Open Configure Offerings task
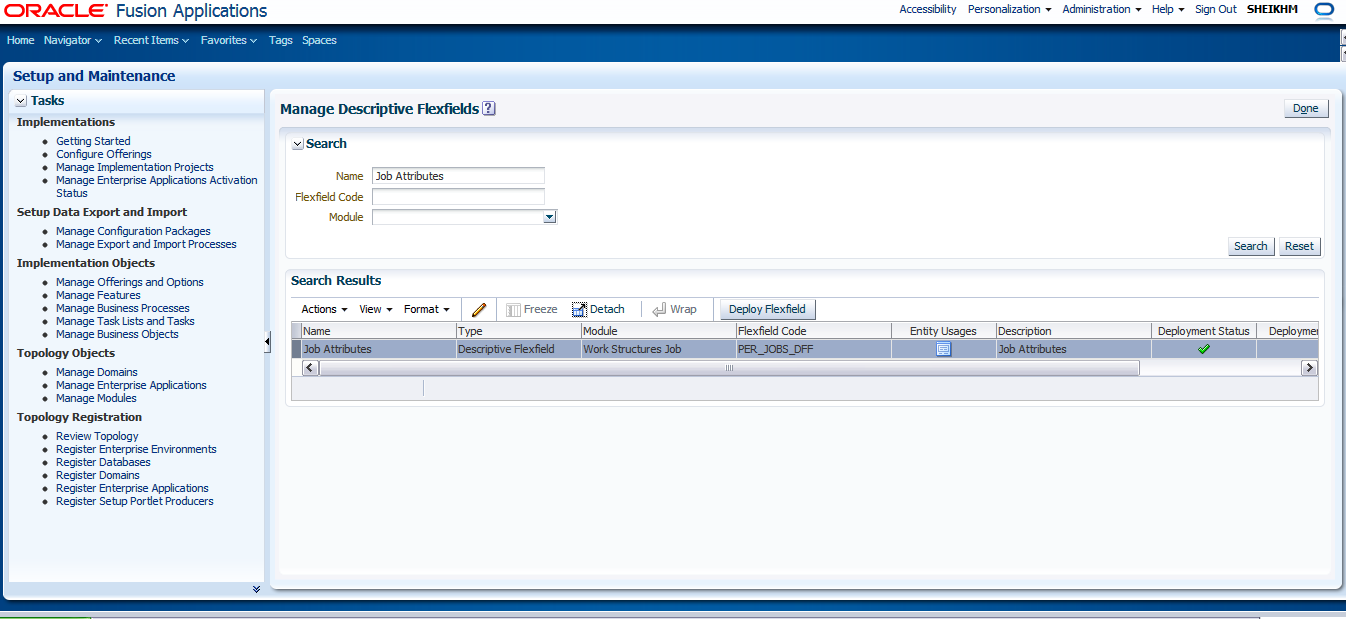The height and width of the screenshot is (619, 1346). pos(104,154)
